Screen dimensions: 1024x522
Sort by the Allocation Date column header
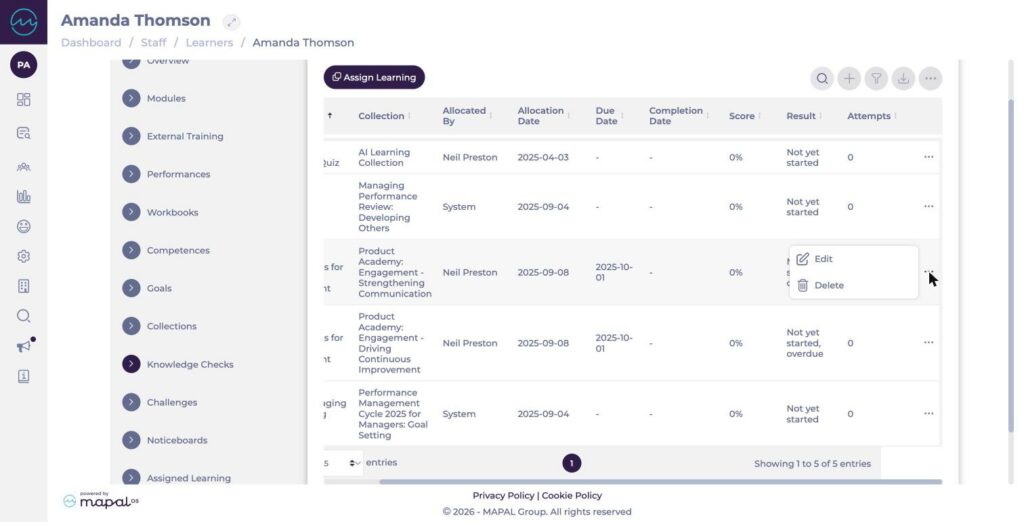click(x=541, y=116)
